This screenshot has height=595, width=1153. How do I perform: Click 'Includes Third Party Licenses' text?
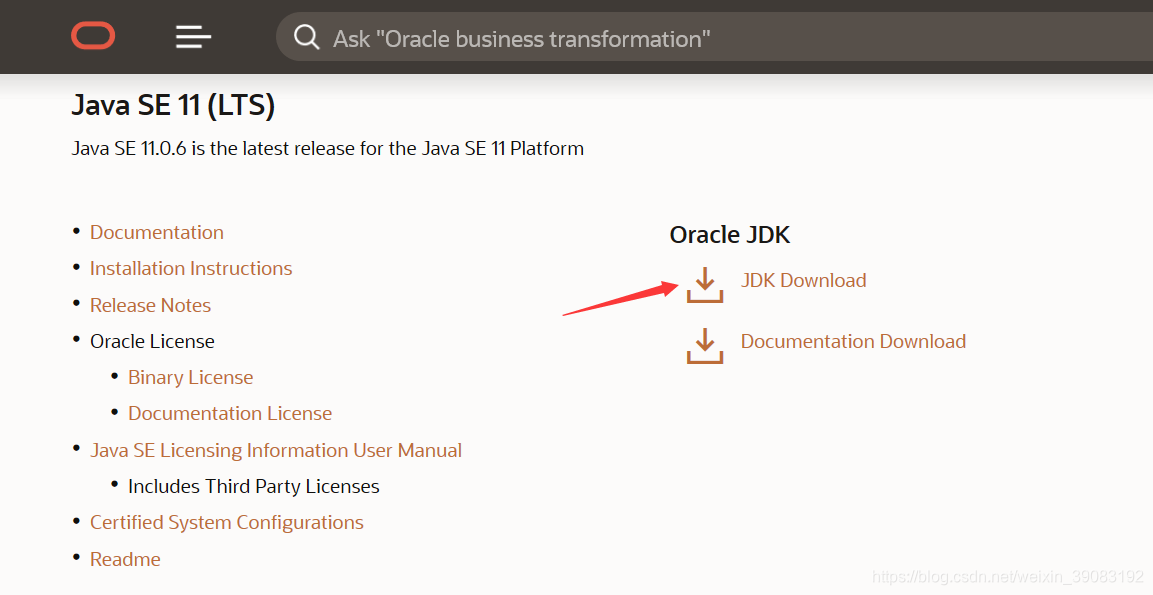(x=254, y=486)
